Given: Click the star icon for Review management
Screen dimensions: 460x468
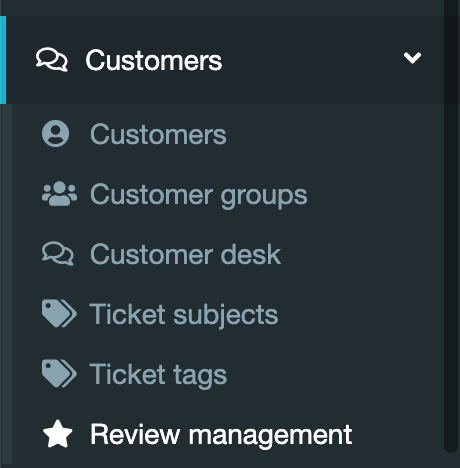Looking at the screenshot, I should point(58,434).
